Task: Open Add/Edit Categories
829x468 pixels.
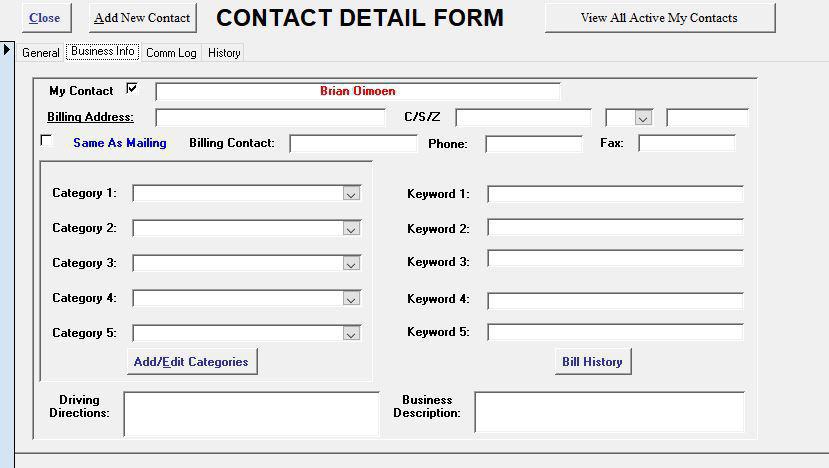Action: click(191, 362)
